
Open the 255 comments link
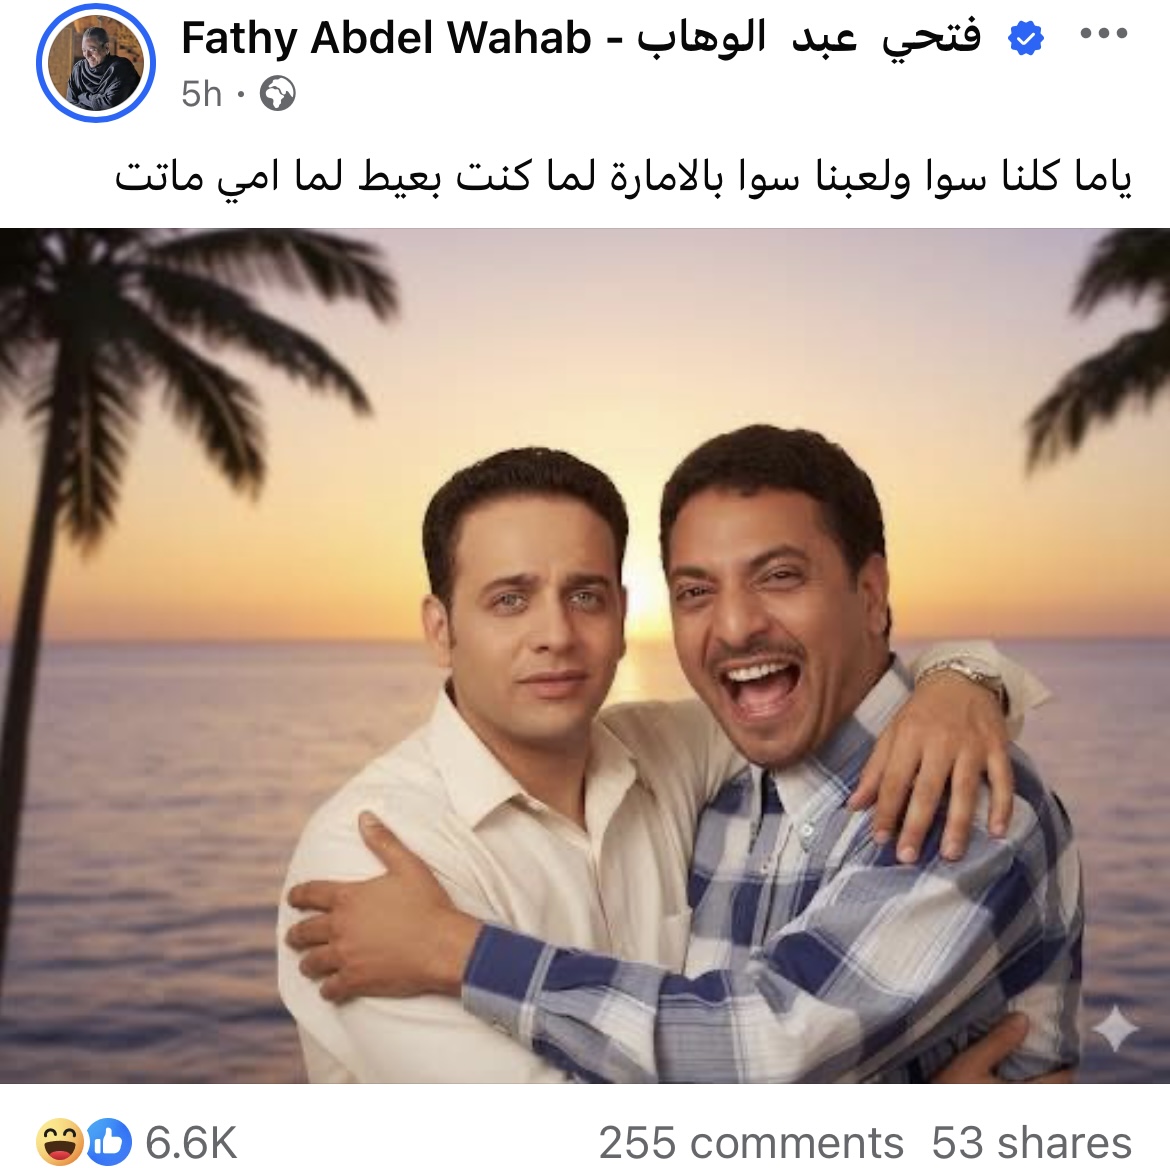pos(751,1142)
